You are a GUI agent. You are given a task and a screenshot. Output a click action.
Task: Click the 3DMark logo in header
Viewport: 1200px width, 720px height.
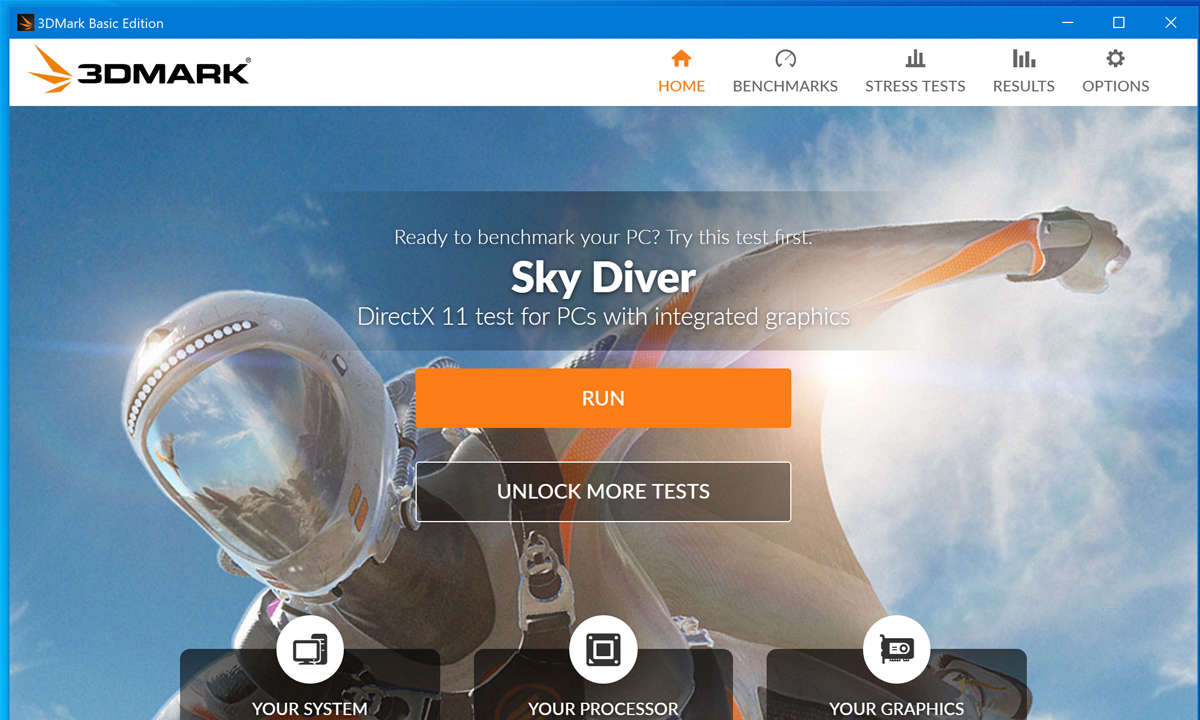click(x=139, y=70)
